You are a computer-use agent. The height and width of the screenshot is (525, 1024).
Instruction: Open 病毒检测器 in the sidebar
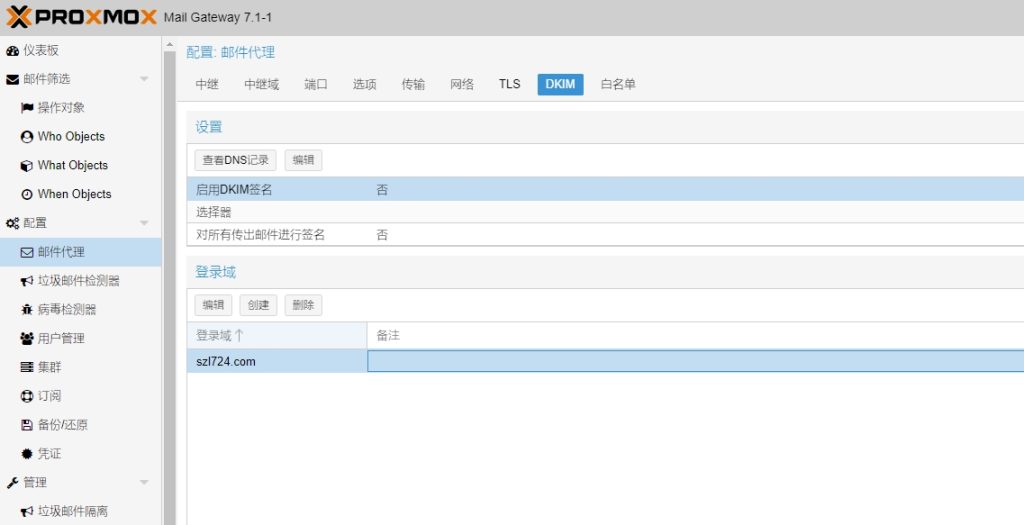pyautogui.click(x=67, y=310)
